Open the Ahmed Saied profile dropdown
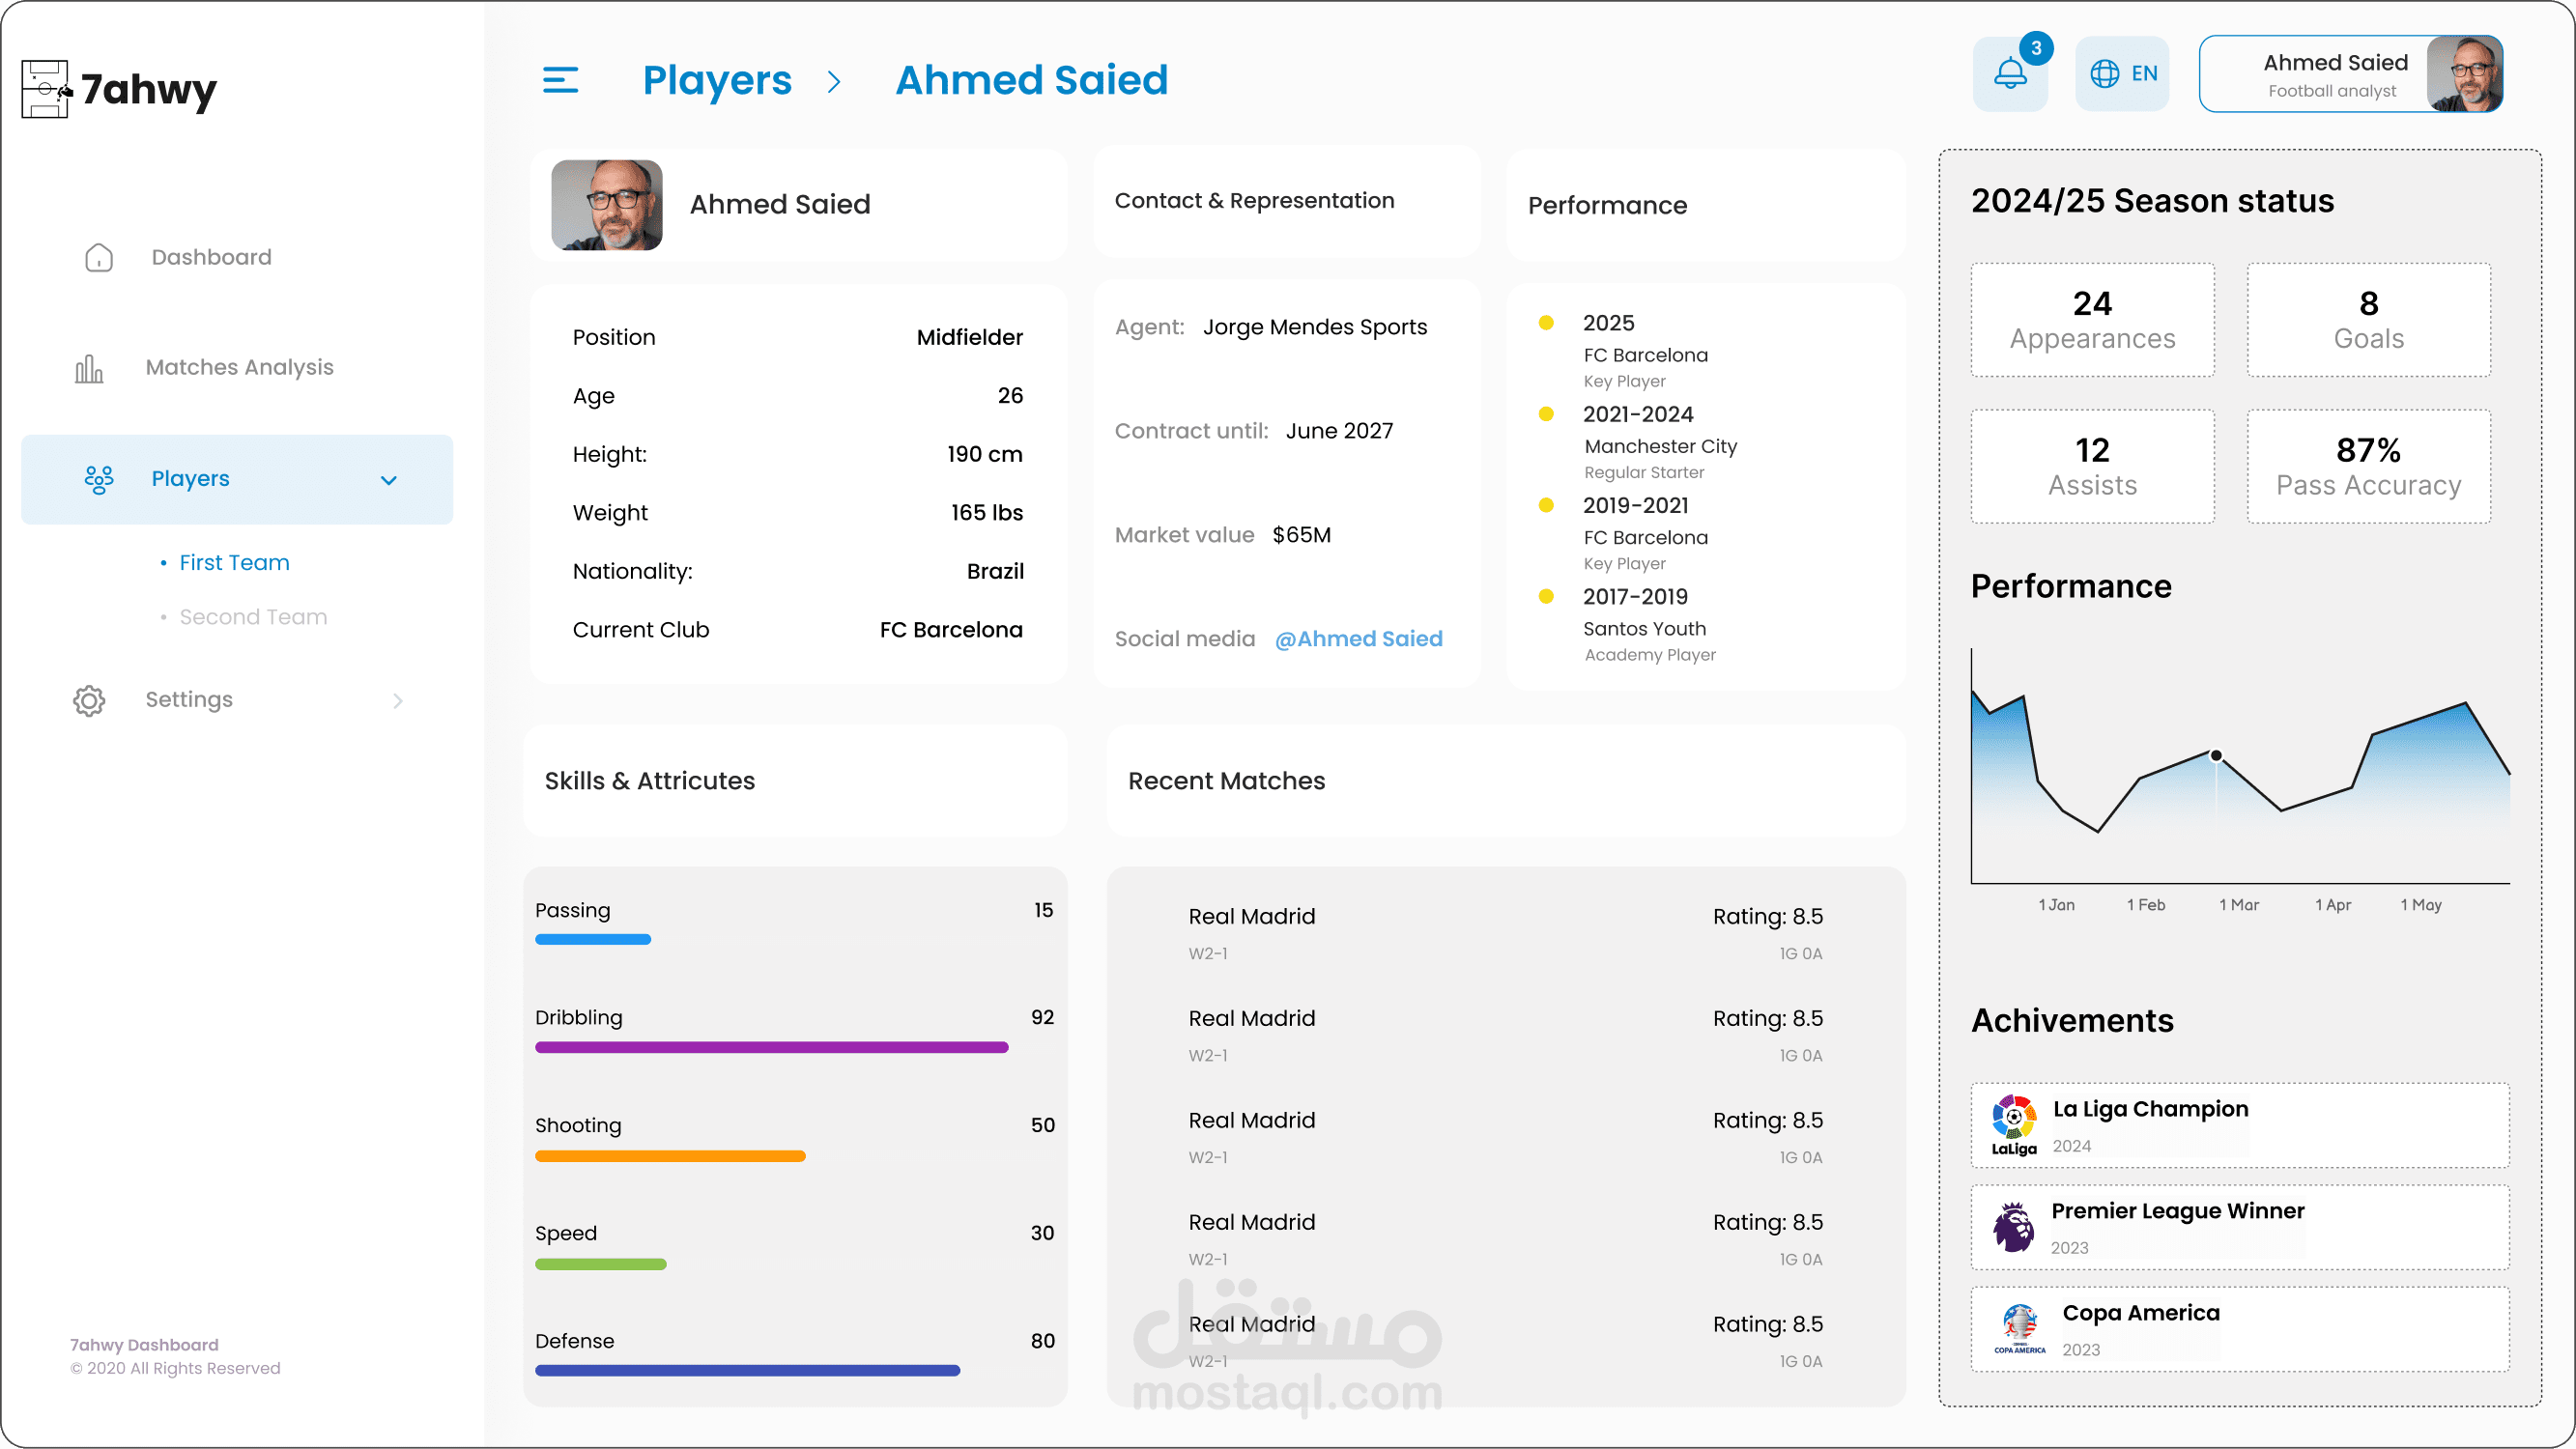This screenshot has height=1449, width=2576. click(x=2350, y=75)
